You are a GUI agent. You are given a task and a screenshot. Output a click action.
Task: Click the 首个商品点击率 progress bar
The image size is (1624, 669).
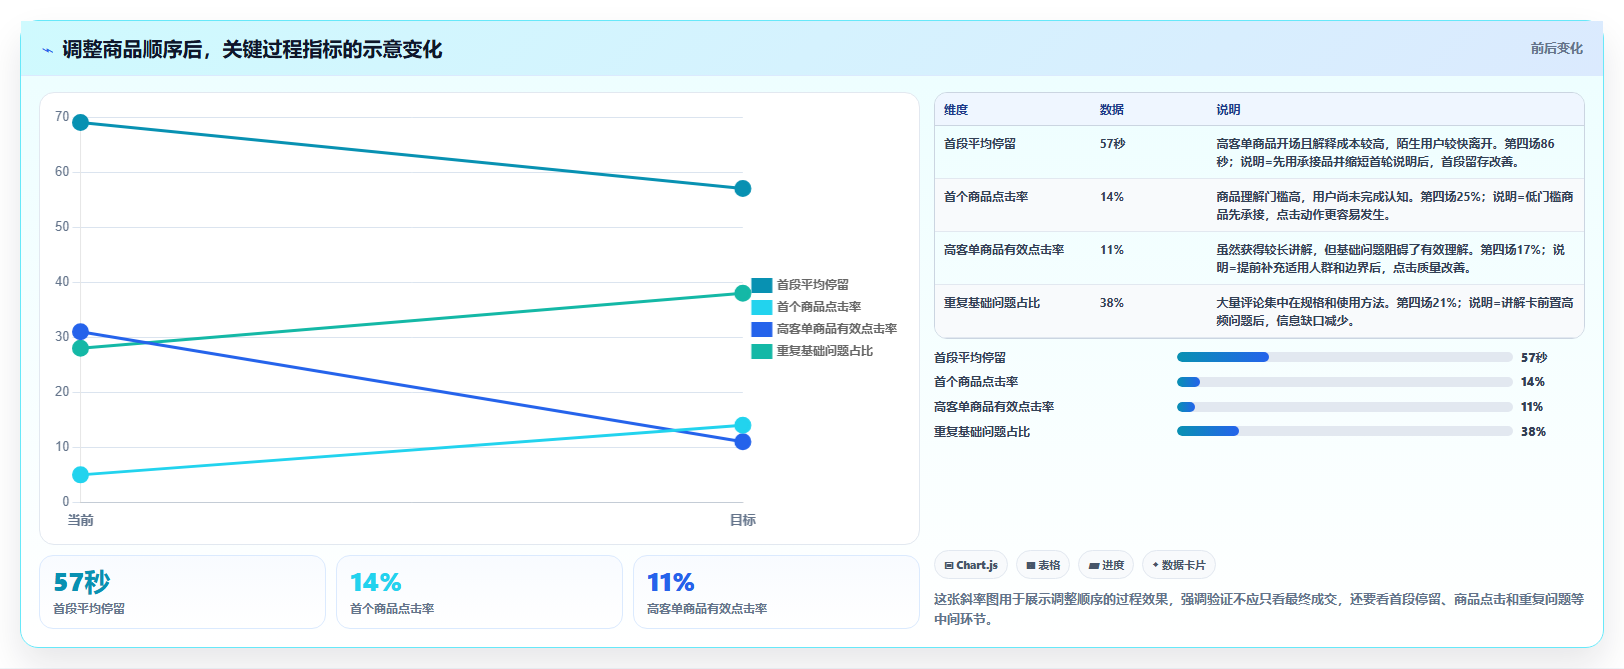pyautogui.click(x=1345, y=382)
